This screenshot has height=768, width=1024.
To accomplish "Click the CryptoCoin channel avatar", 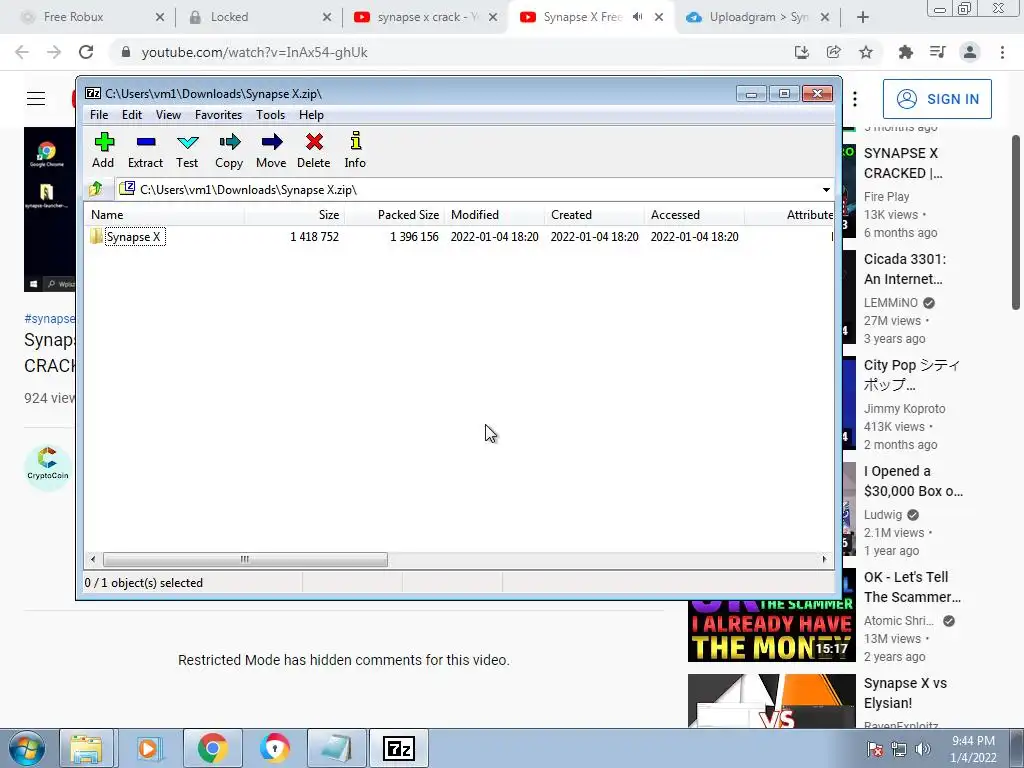I will (x=48, y=468).
